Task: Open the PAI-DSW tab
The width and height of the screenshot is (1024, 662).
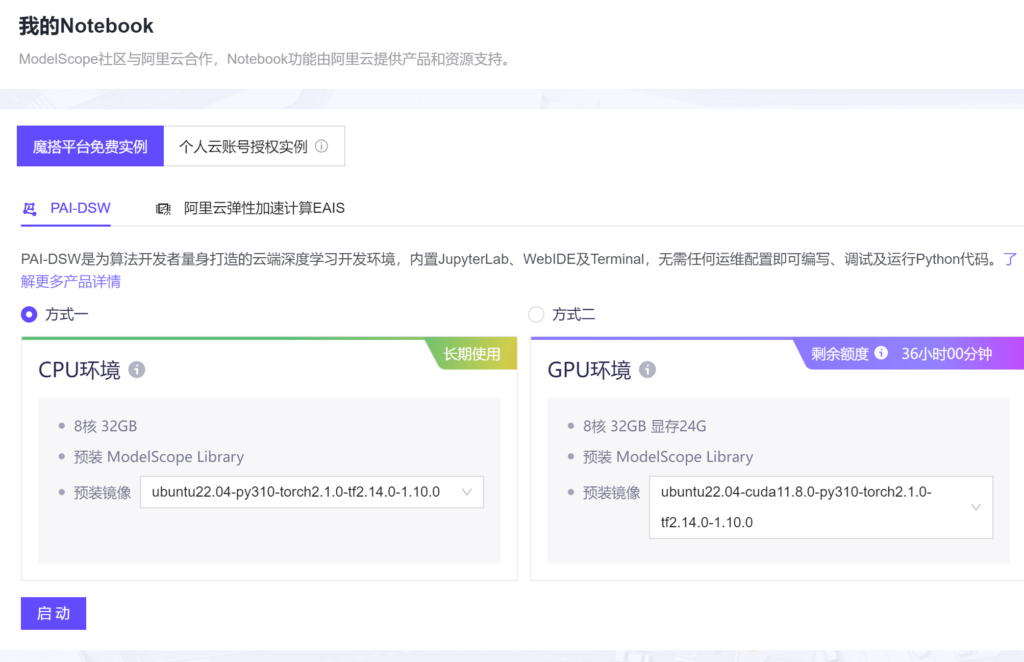Action: pyautogui.click(x=66, y=209)
